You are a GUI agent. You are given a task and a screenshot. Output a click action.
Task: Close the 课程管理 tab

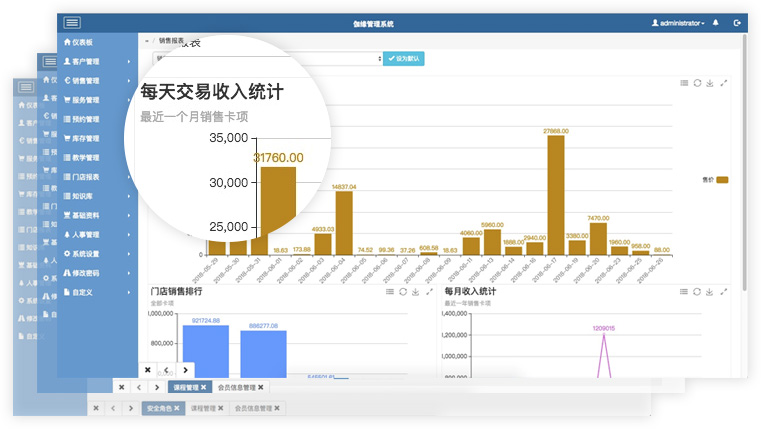click(203, 387)
